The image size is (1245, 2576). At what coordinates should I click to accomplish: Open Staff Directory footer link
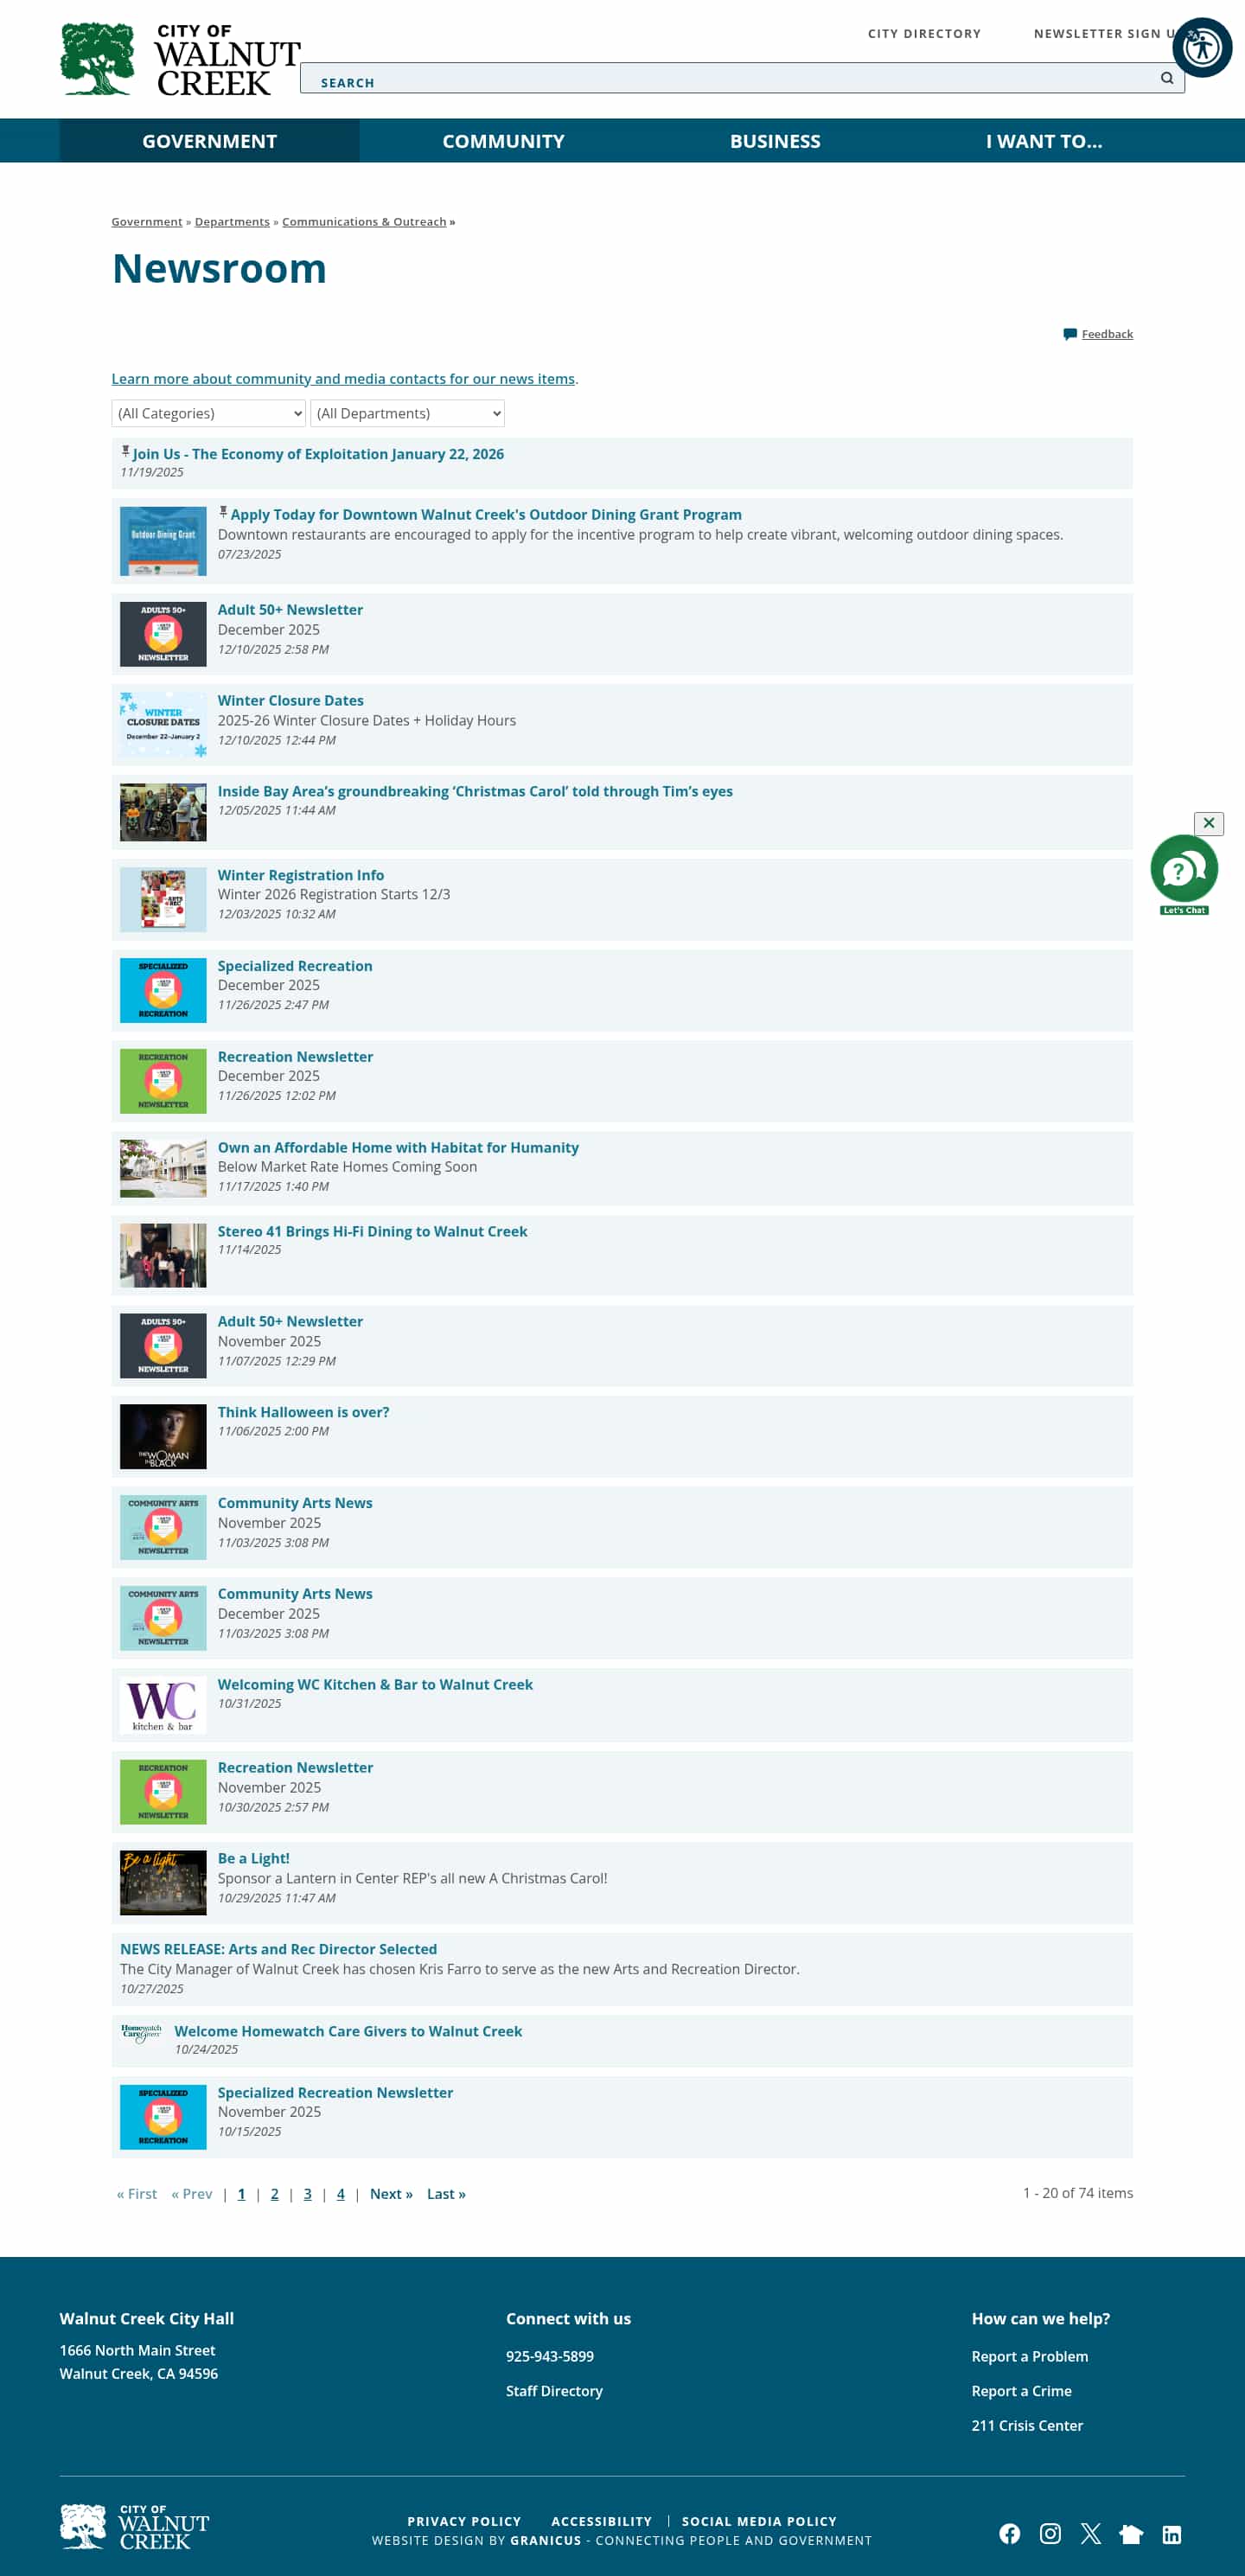(554, 2391)
